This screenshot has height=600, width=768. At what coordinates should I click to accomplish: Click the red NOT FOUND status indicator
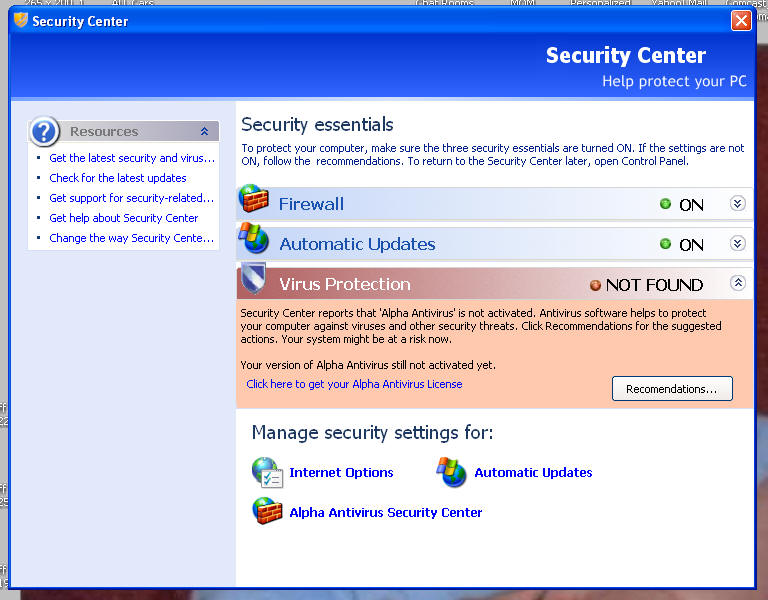point(595,285)
